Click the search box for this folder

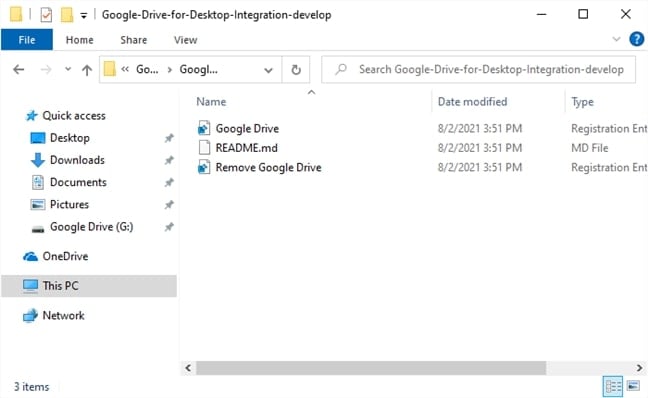pyautogui.click(x=479, y=69)
